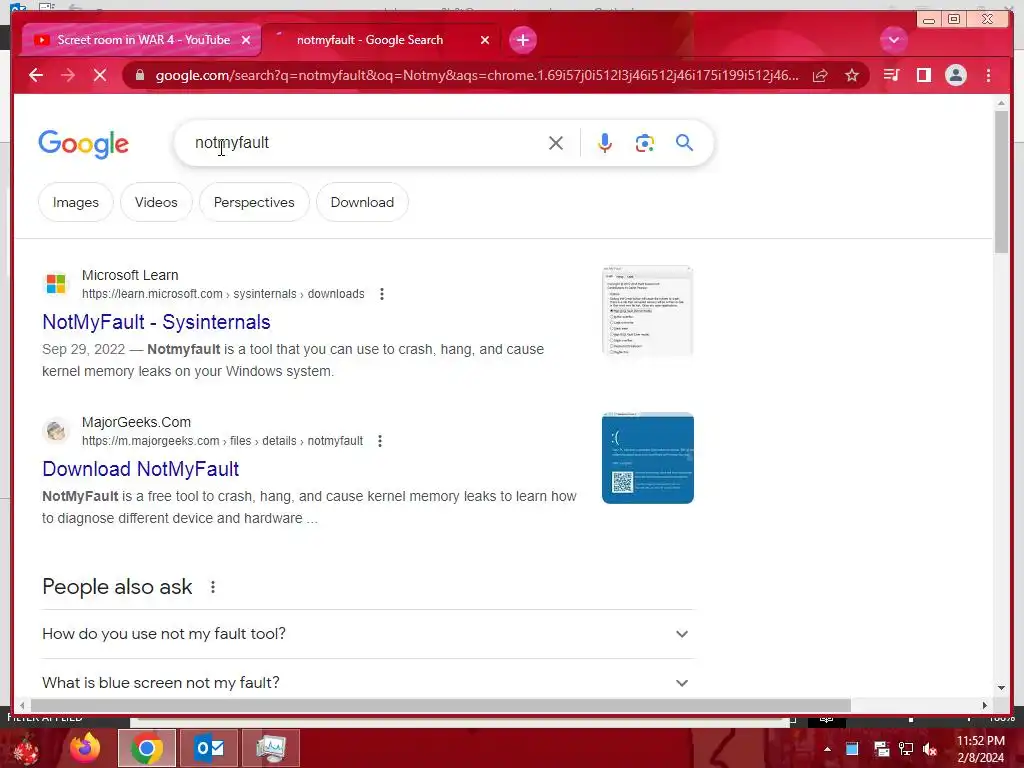Open more options for MajorGeeks result

coord(380,441)
